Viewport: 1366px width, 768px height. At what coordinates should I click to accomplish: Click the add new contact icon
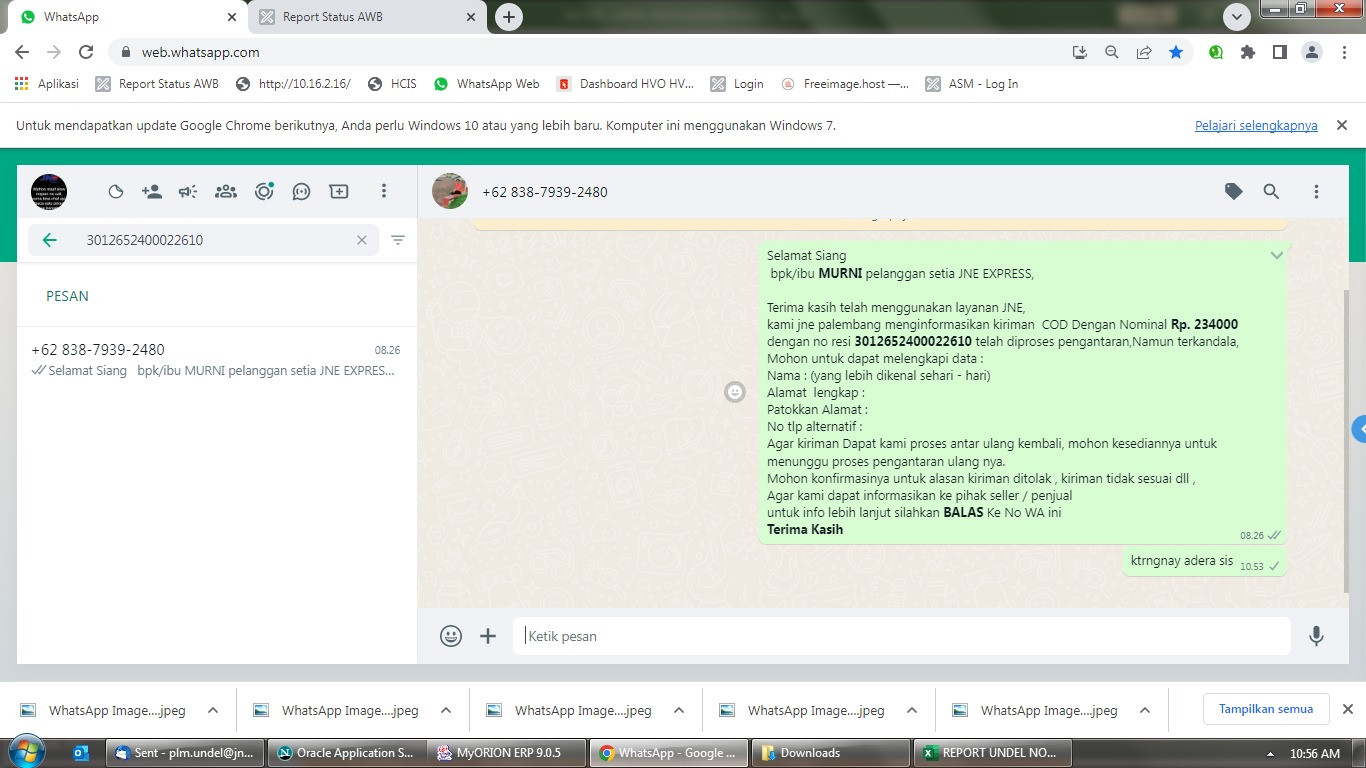152,191
